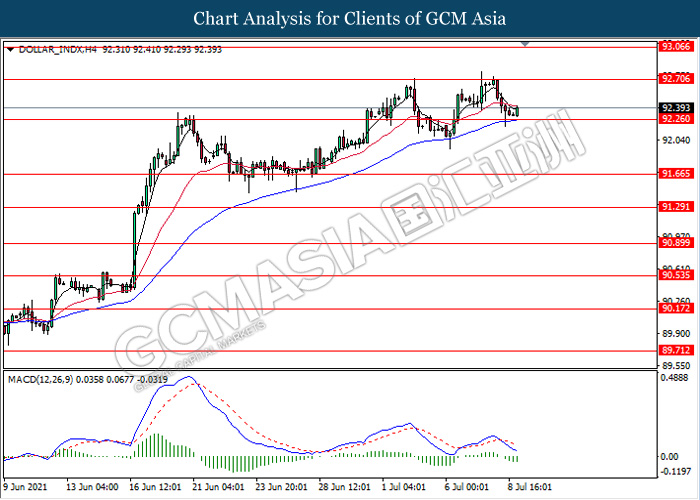Click the 89.550 price axis value
700x500 pixels.
(676, 366)
